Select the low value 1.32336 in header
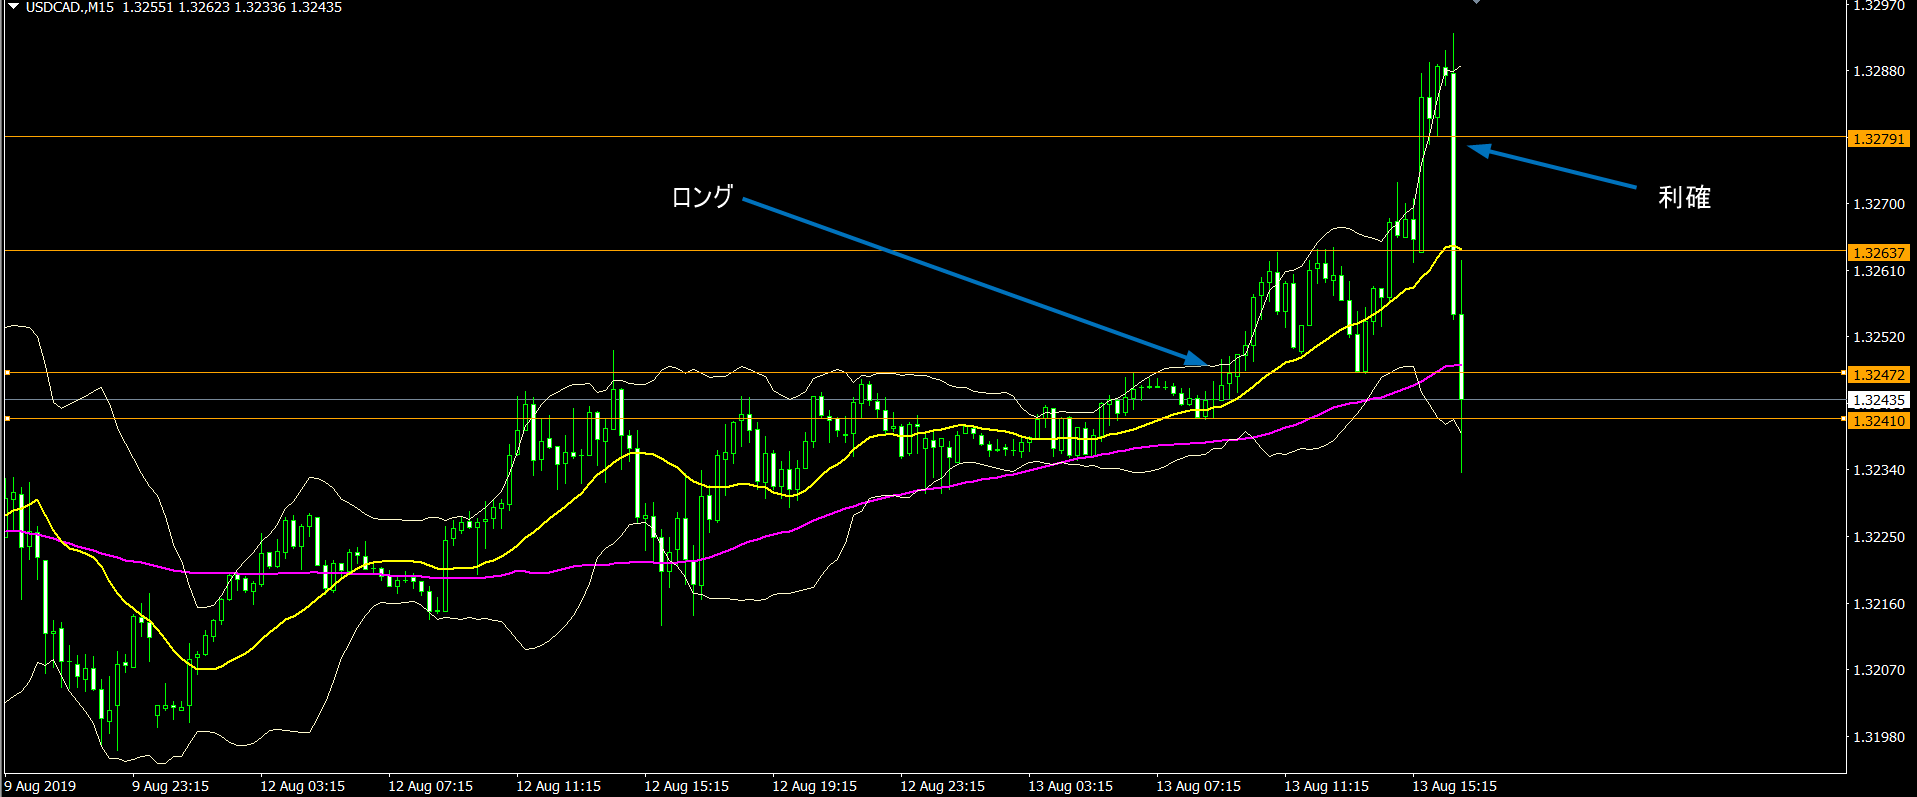 259,7
